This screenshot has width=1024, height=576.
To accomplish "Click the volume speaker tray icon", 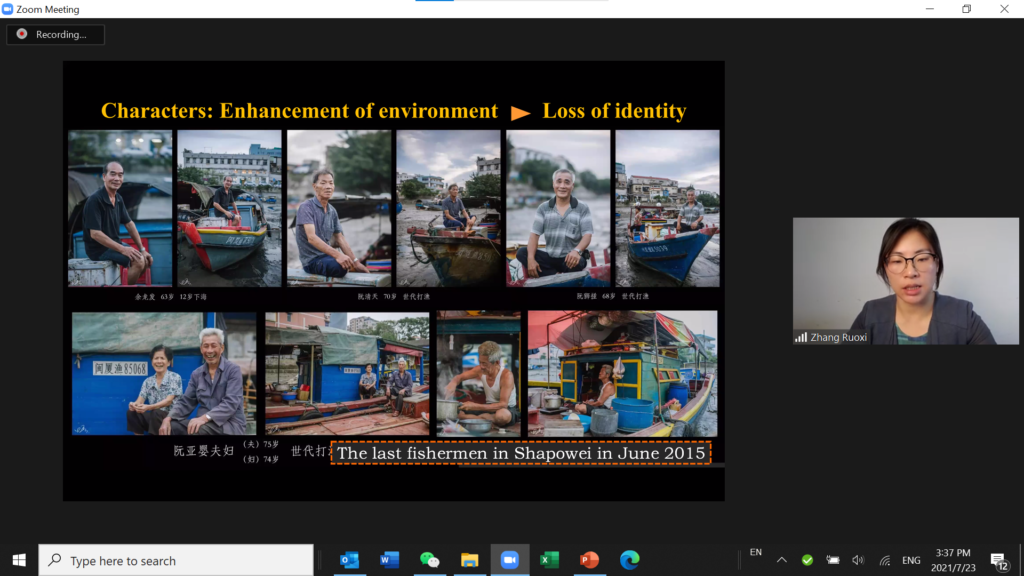I will 858,560.
